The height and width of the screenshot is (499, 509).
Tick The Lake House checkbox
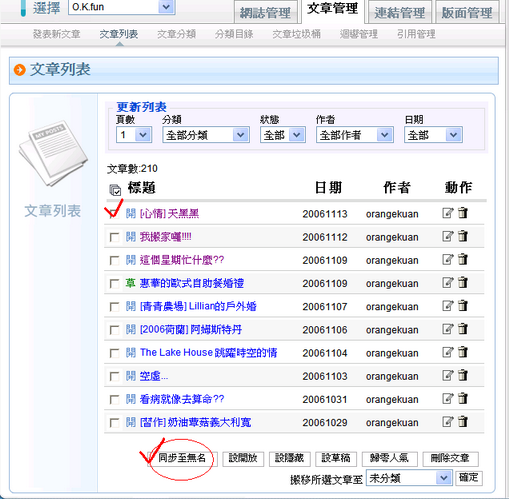coord(114,353)
